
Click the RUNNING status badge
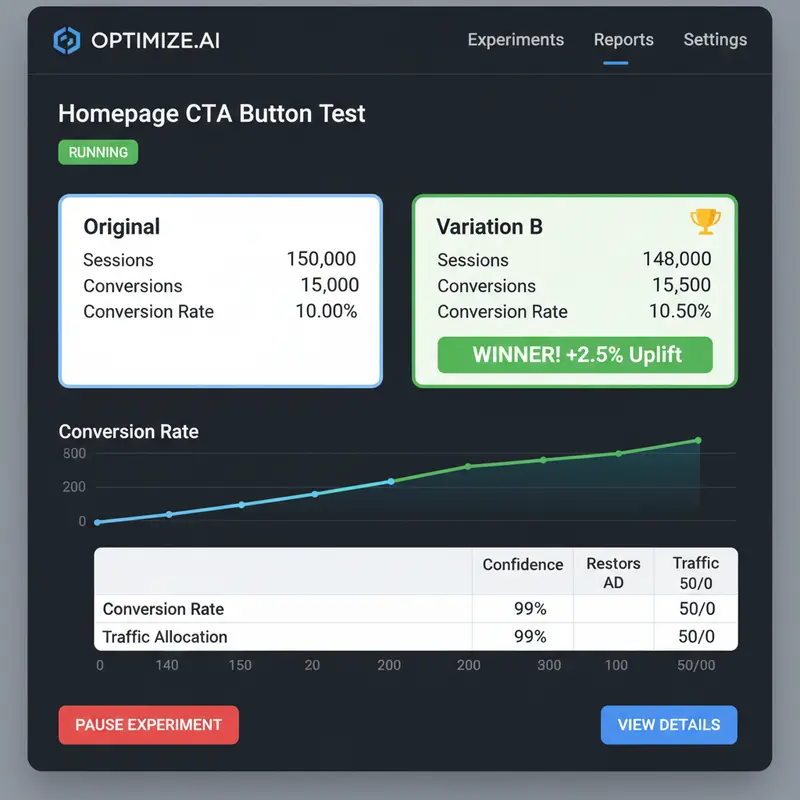pos(97,152)
